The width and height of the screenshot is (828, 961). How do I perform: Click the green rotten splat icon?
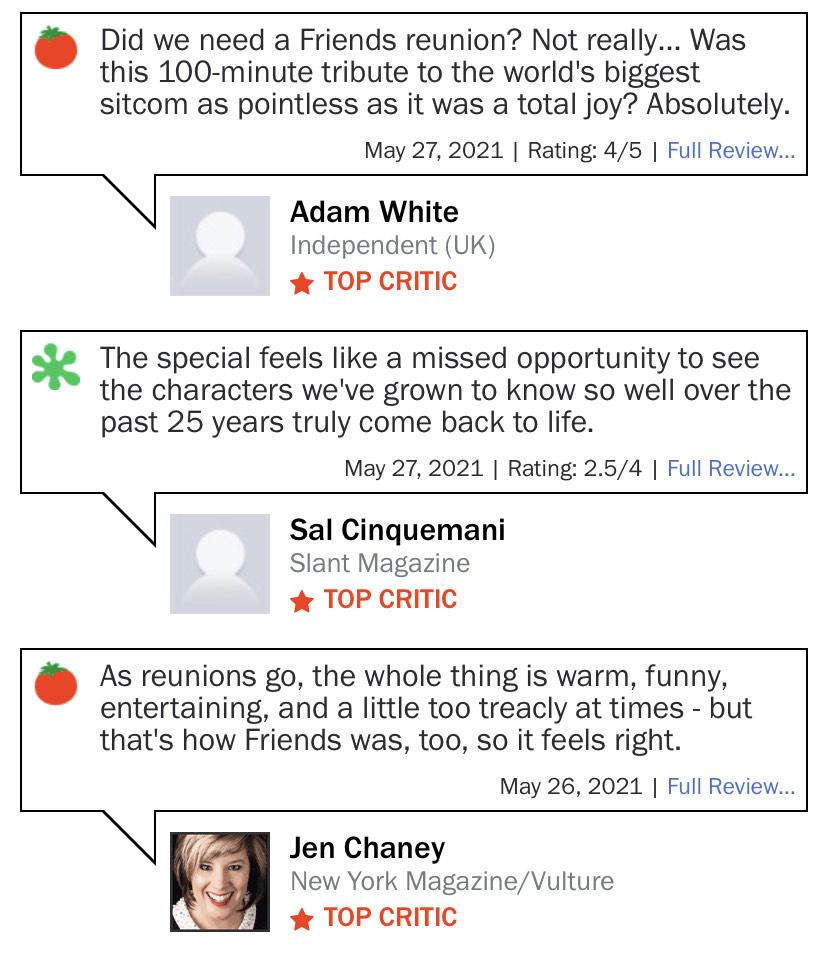click(x=55, y=366)
